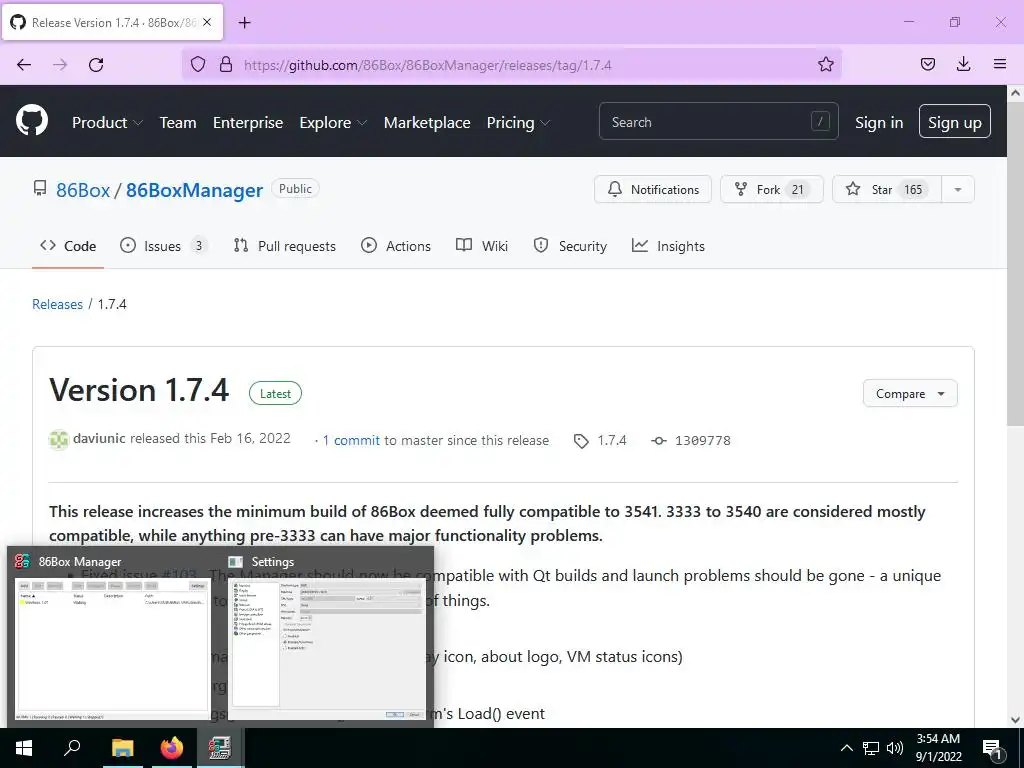Click the Windows Start button

pyautogui.click(x=24, y=748)
